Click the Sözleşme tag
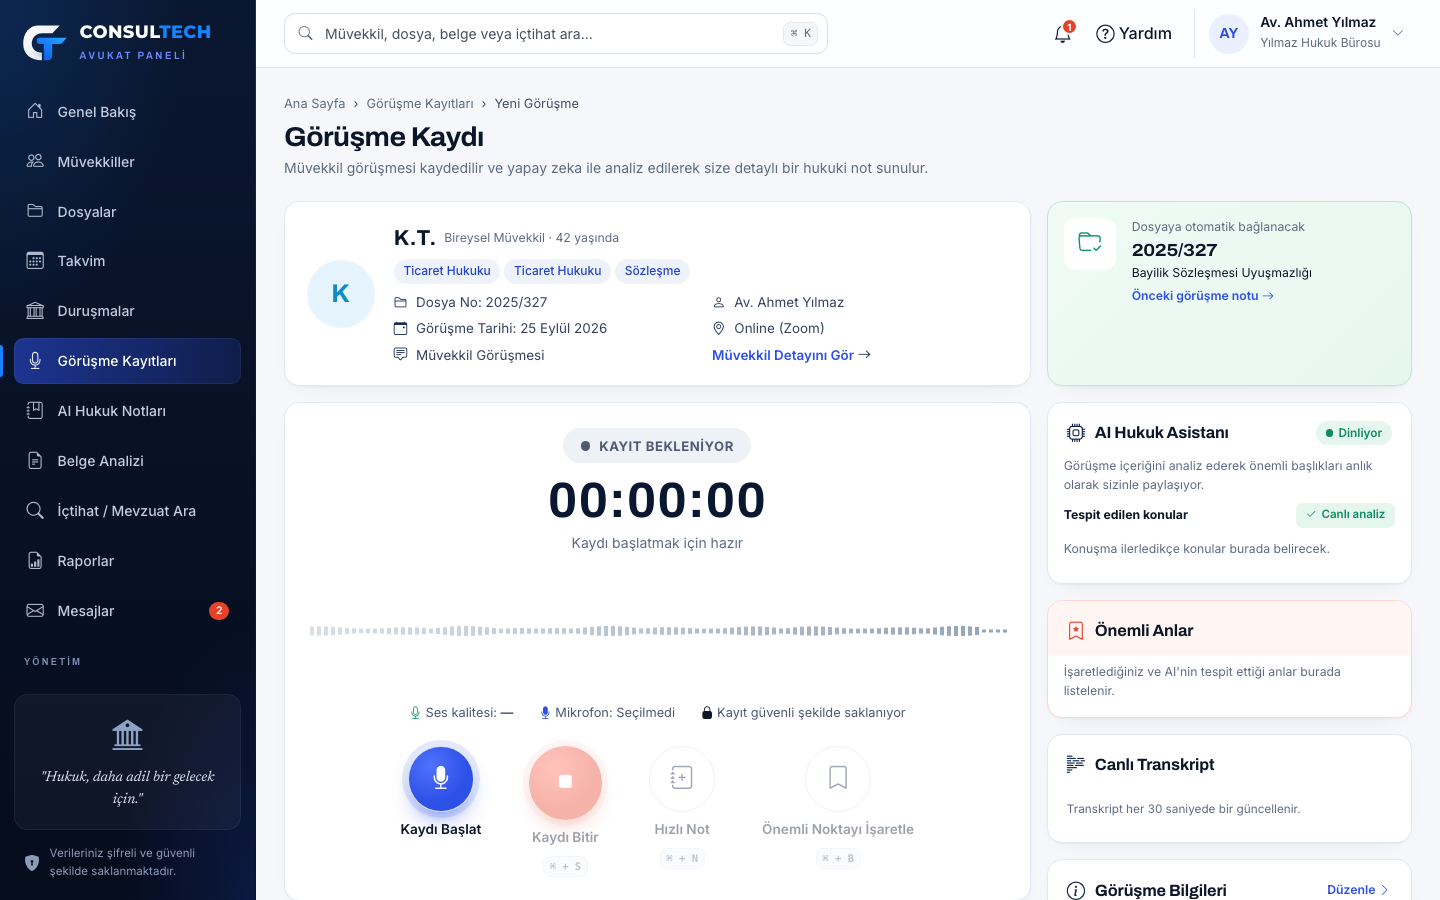The width and height of the screenshot is (1440, 900). coord(652,271)
